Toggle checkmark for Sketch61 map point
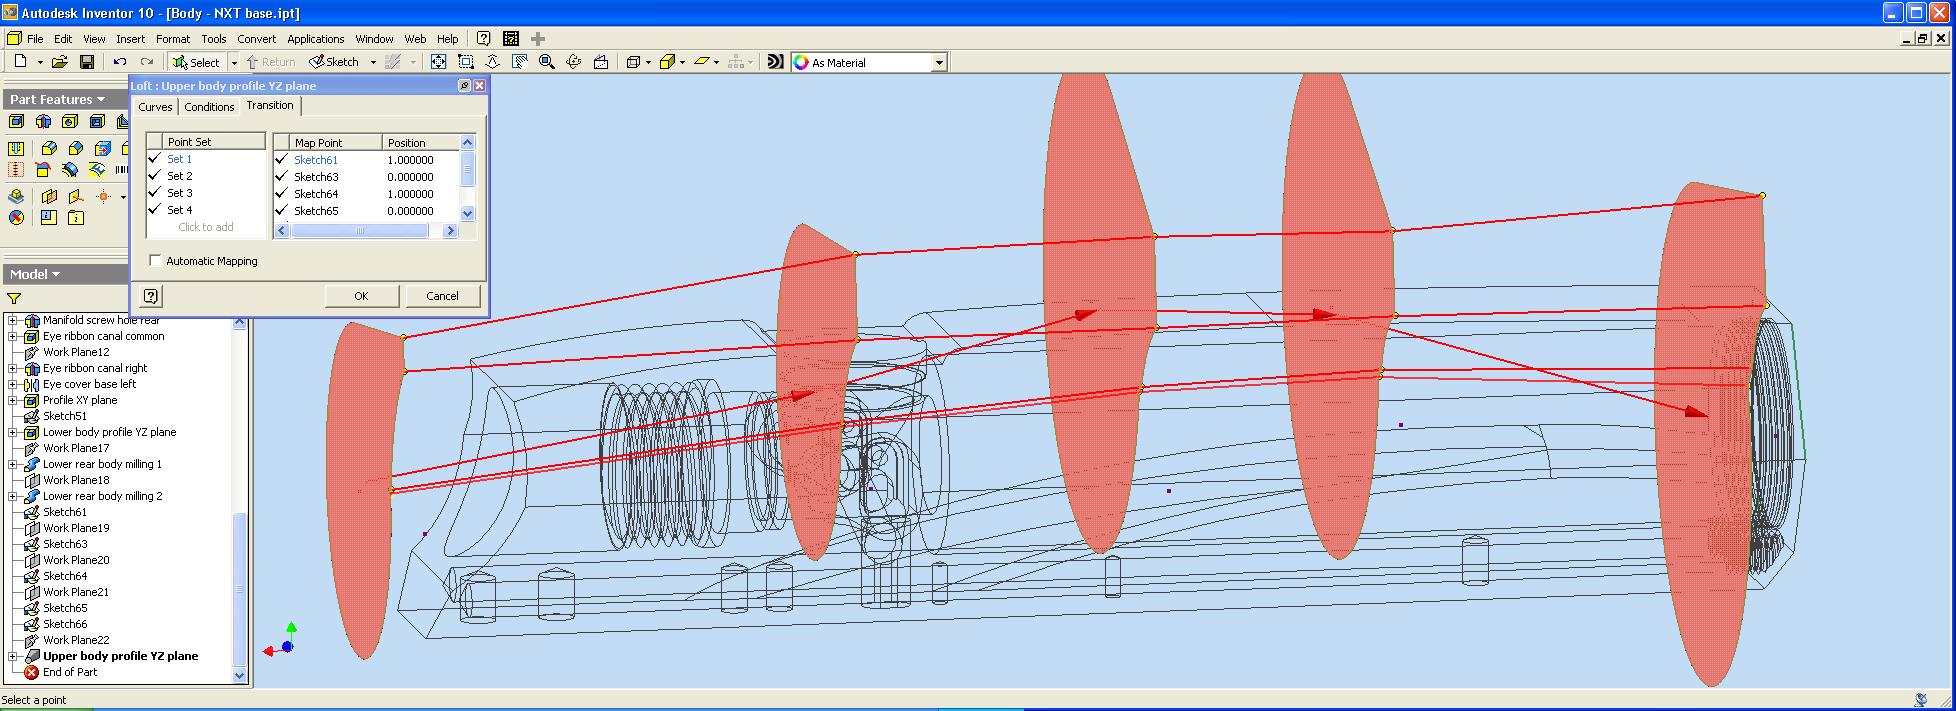 click(281, 160)
